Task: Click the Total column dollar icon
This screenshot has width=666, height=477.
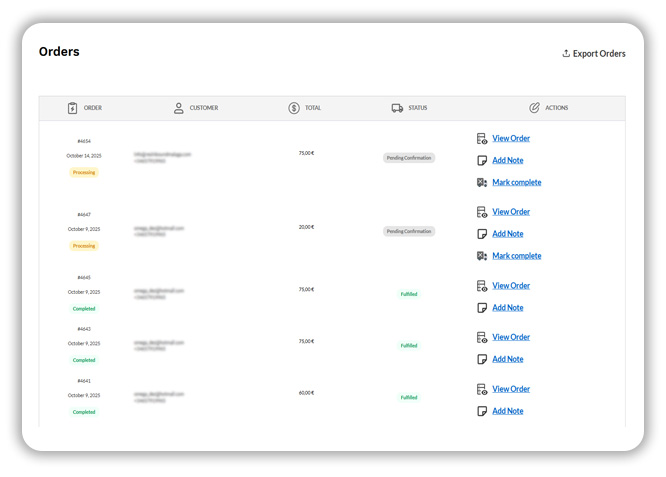Action: 294,108
